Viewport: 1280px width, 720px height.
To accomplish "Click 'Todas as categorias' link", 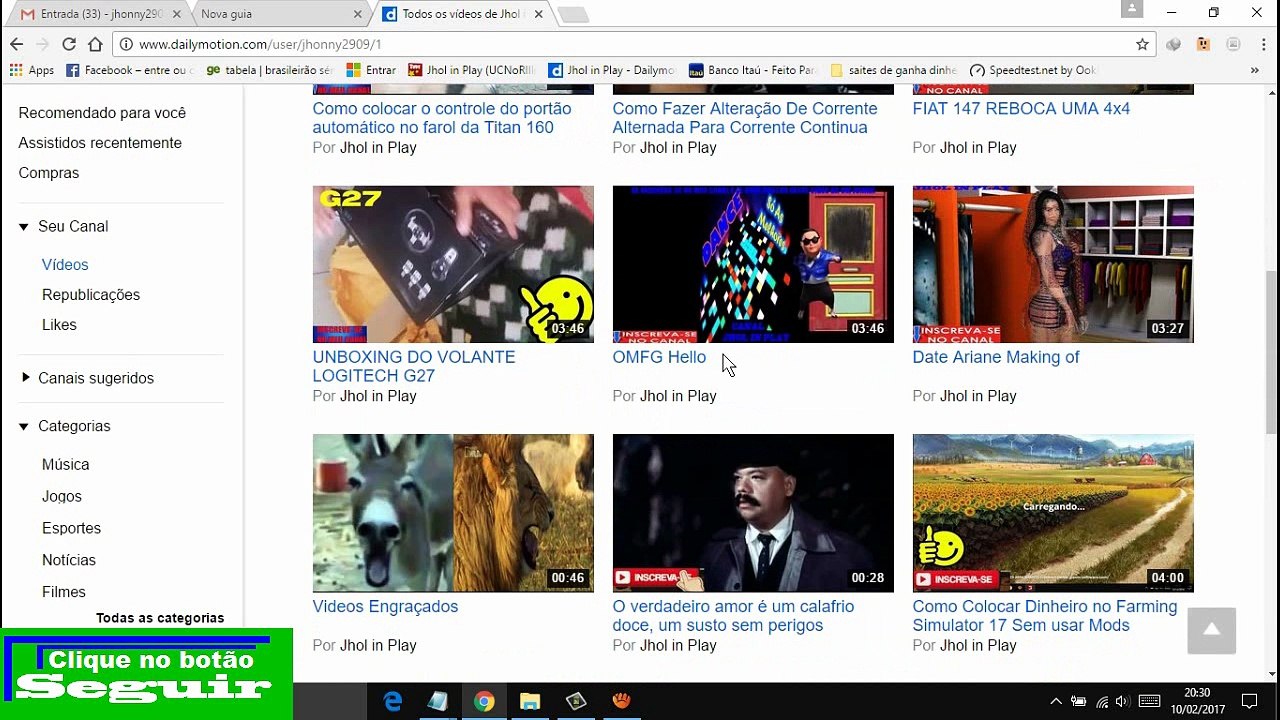I will 160,618.
